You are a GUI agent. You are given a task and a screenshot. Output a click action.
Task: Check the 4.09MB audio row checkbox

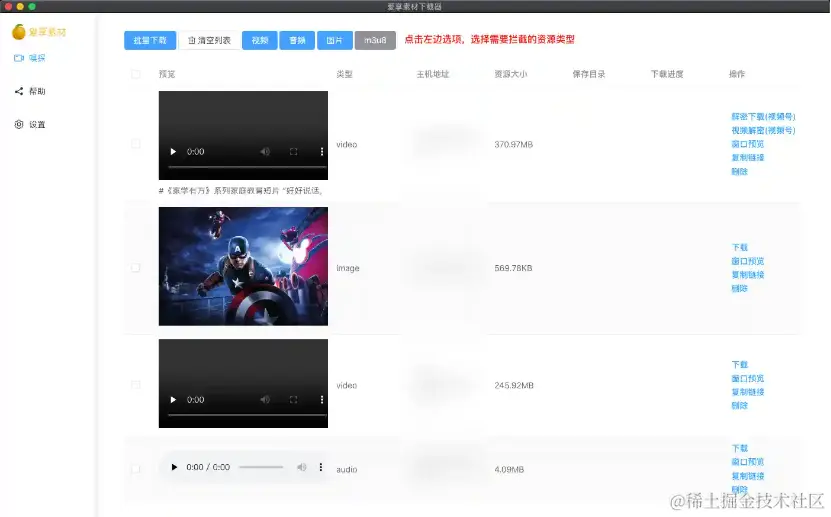click(x=136, y=469)
